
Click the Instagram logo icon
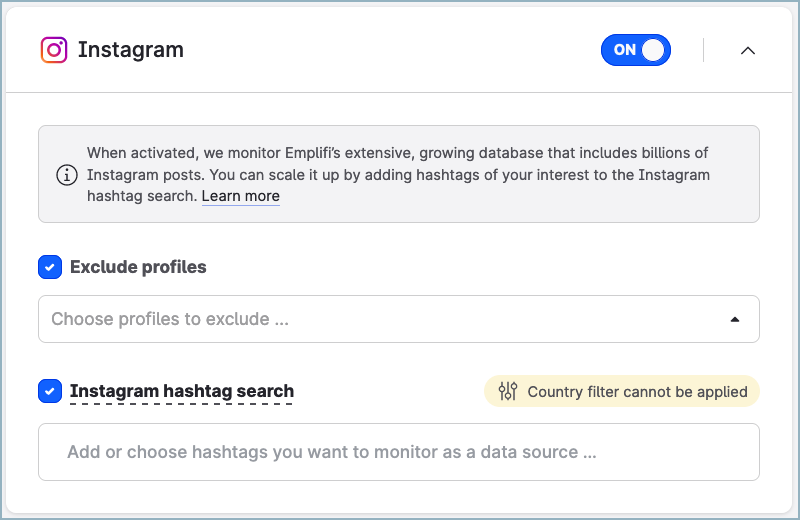coord(54,50)
